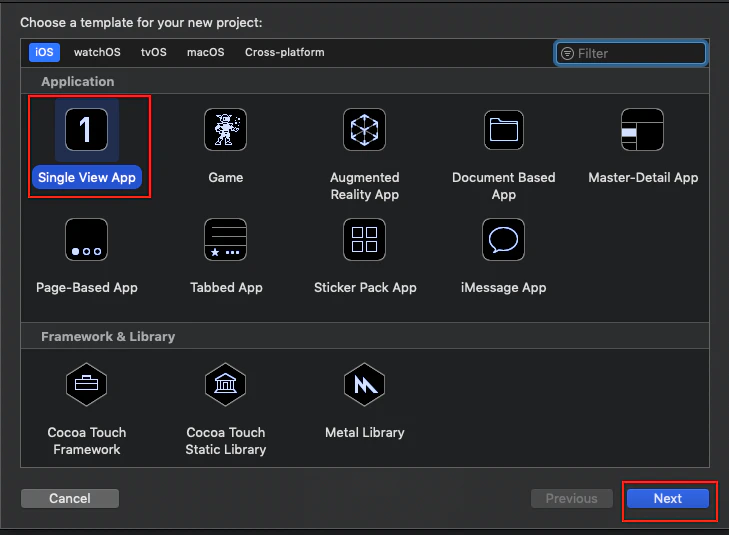
Task: Click the filter icon in search field
Action: [567, 53]
